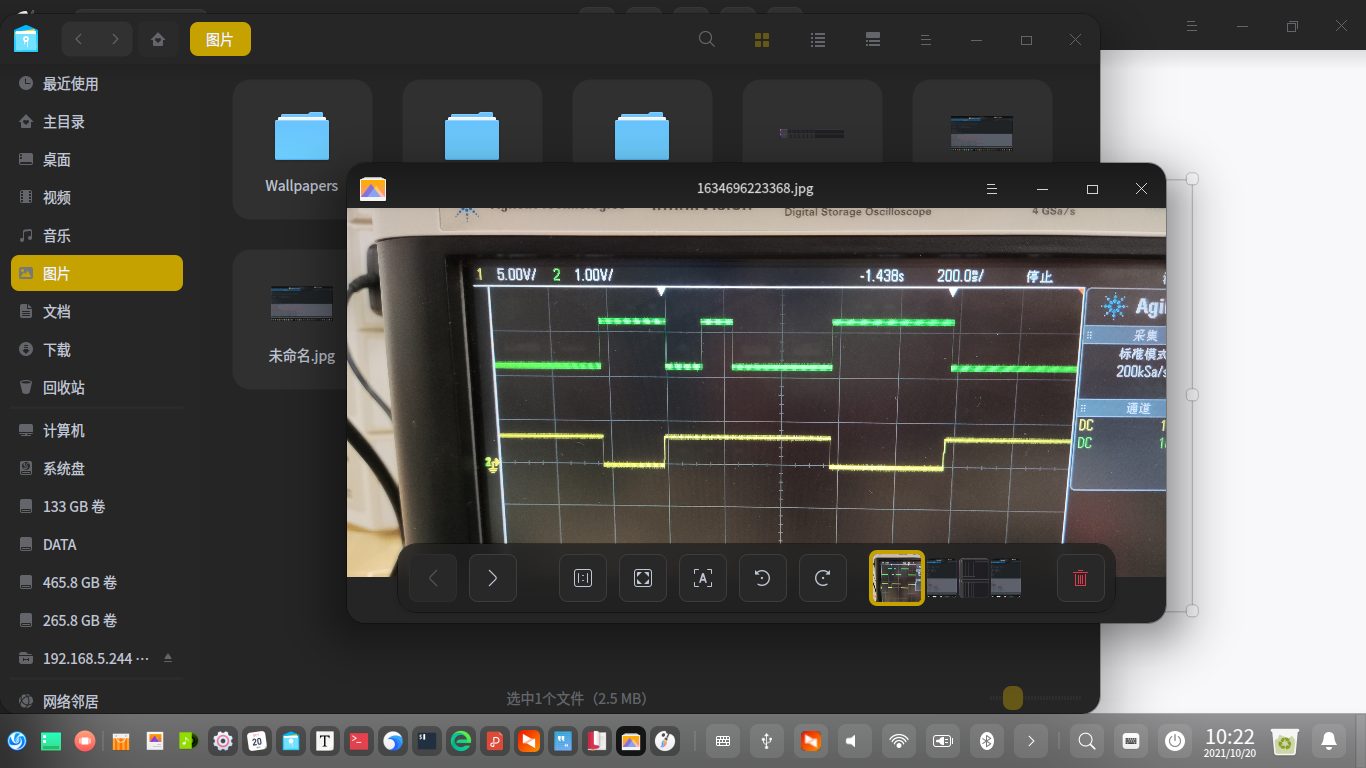Open 桌面 in the sidebar

pos(97,160)
